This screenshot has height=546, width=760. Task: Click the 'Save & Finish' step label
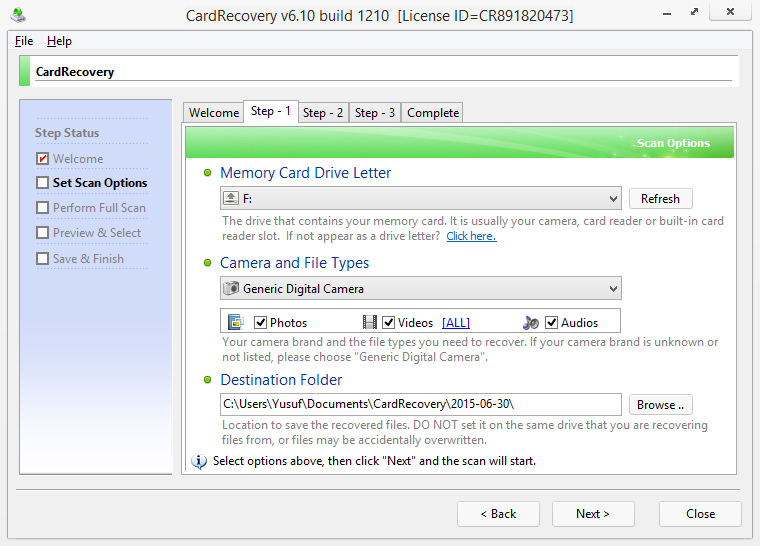click(88, 258)
